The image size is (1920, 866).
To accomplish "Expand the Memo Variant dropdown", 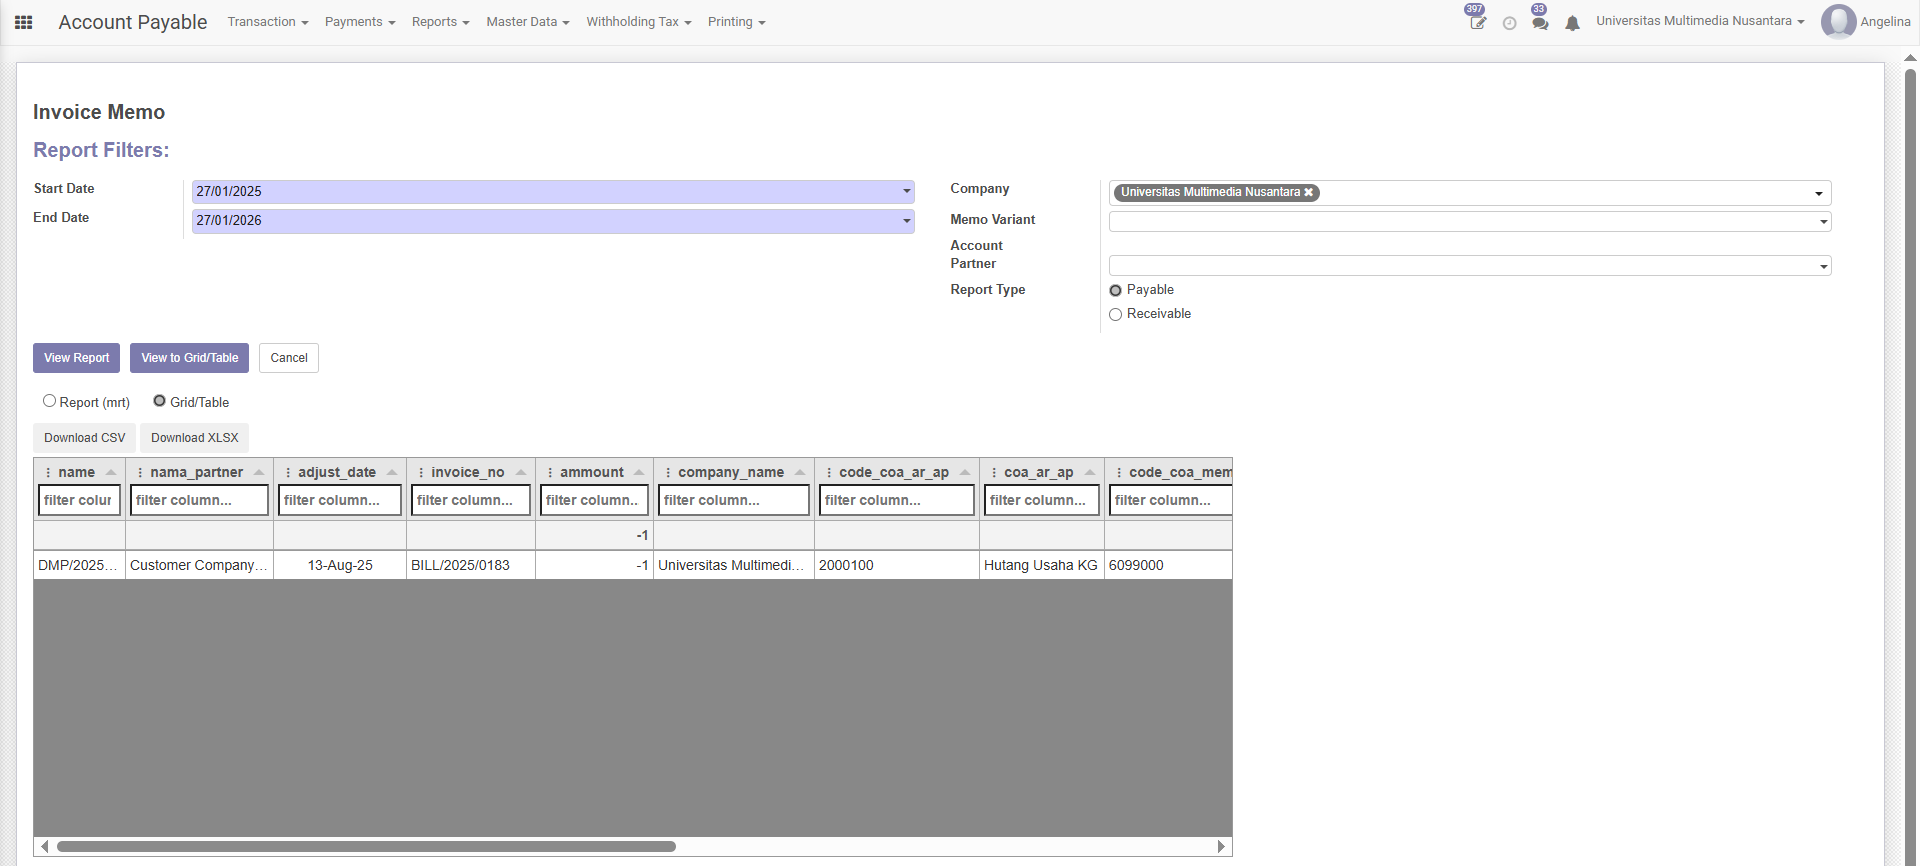I will point(1823,222).
